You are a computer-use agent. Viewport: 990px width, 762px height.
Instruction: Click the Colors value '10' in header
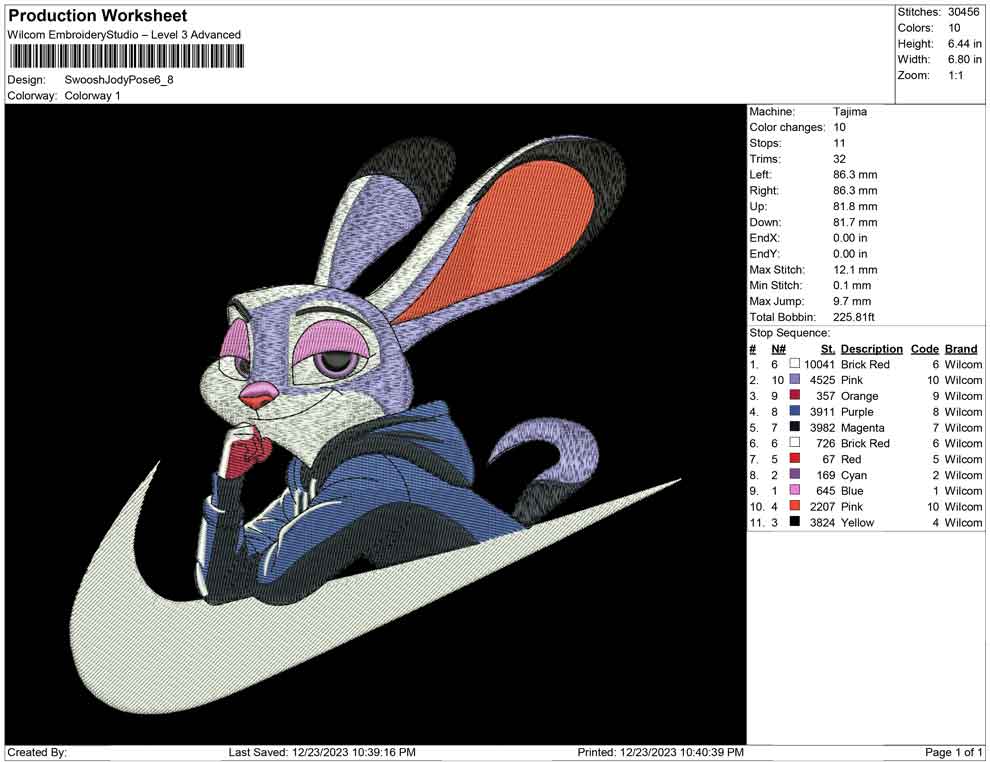[x=954, y=28]
